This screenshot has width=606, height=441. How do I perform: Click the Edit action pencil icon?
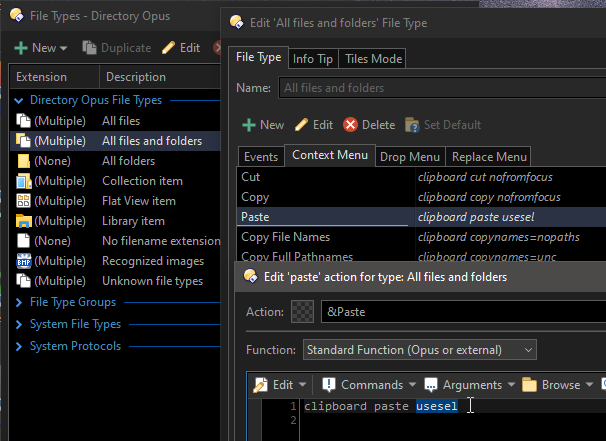[301, 125]
